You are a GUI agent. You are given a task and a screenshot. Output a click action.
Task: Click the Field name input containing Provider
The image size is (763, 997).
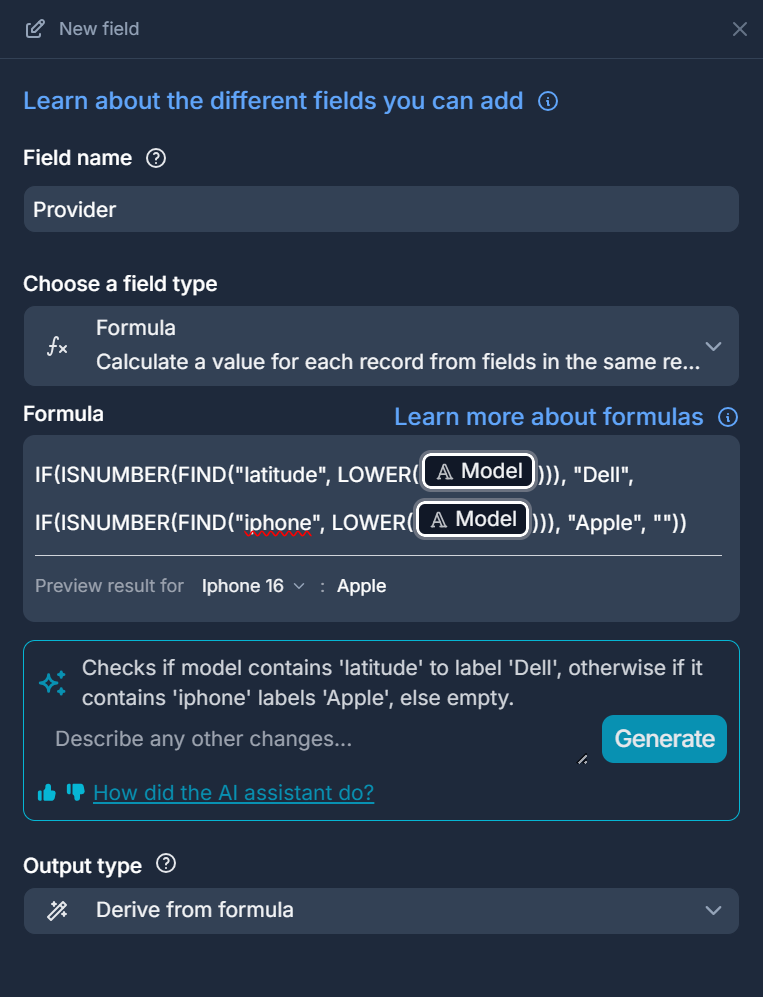[381, 209]
